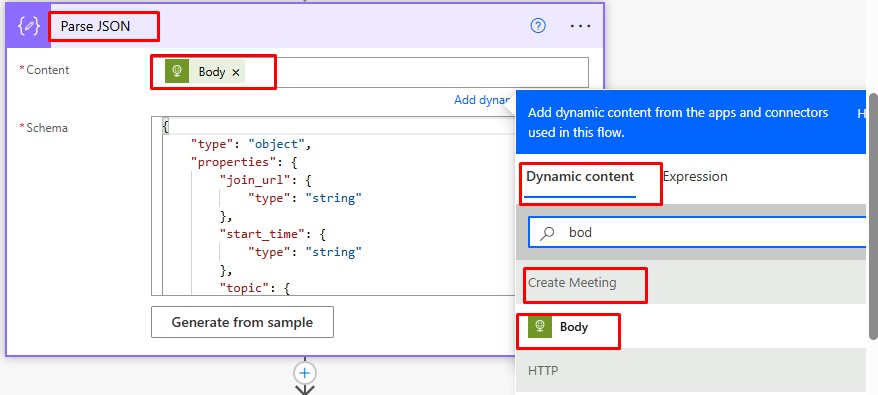Click the dynamic content search box
Image resolution: width=878 pixels, height=395 pixels.
(x=698, y=232)
